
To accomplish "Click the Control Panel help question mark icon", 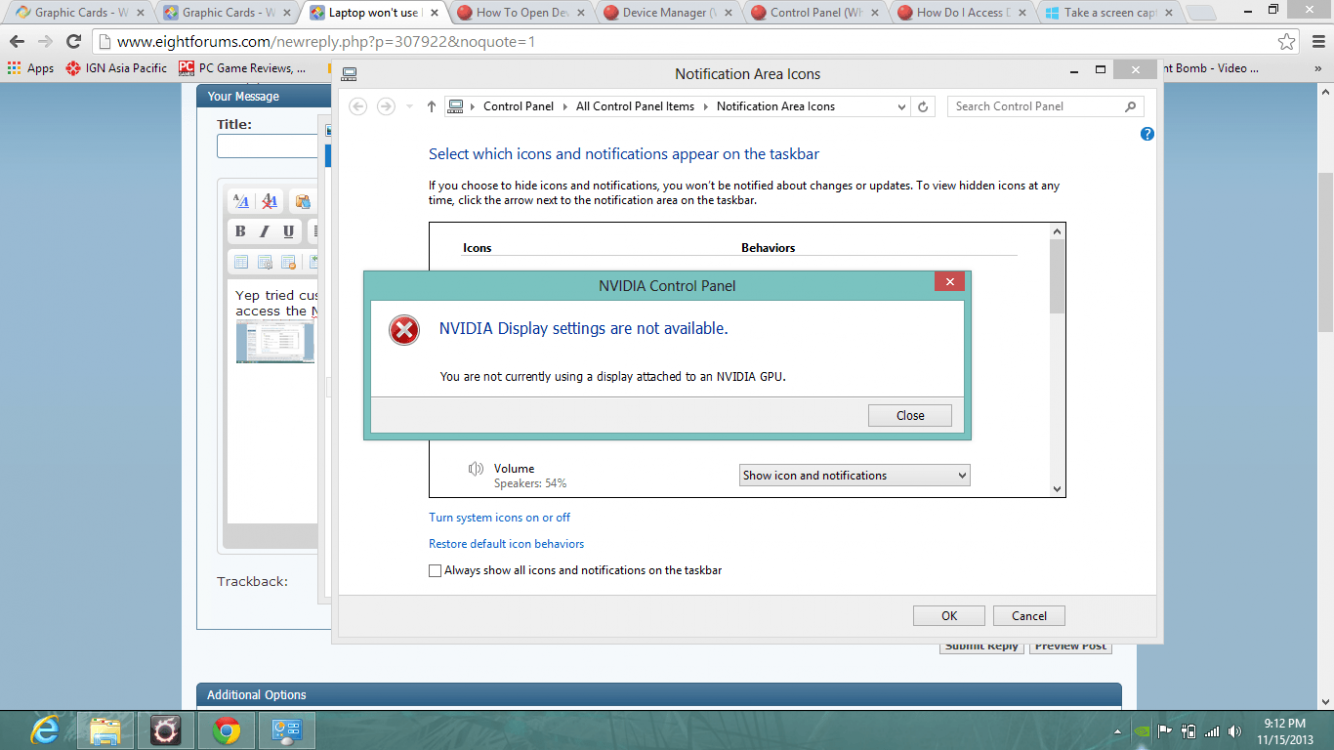I will click(x=1147, y=134).
